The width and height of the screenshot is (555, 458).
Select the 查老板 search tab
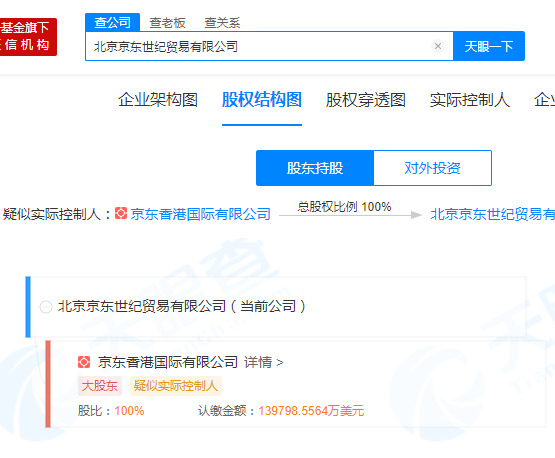(x=167, y=23)
